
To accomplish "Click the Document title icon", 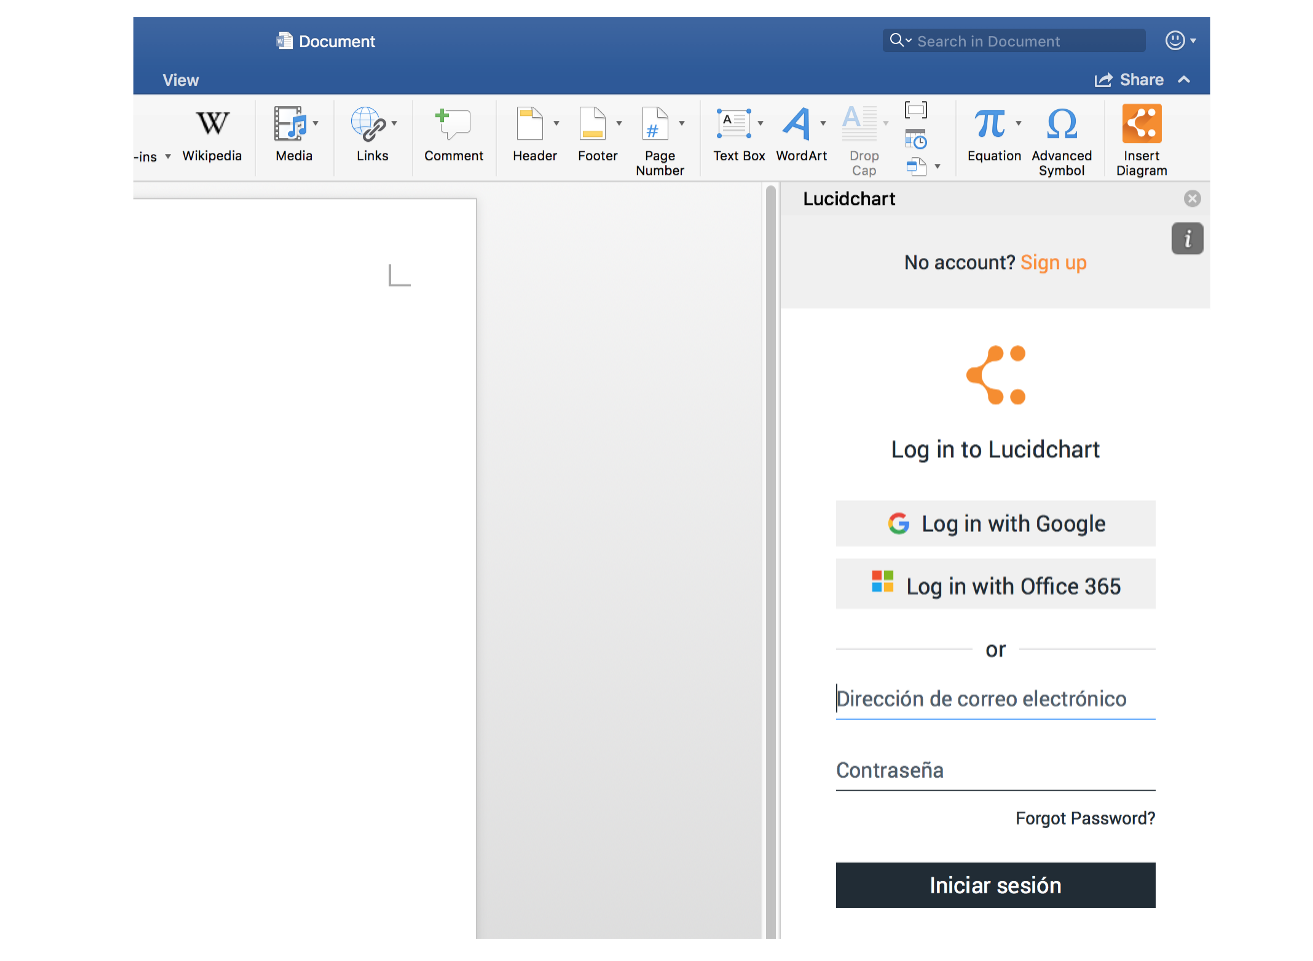I will pos(285,41).
